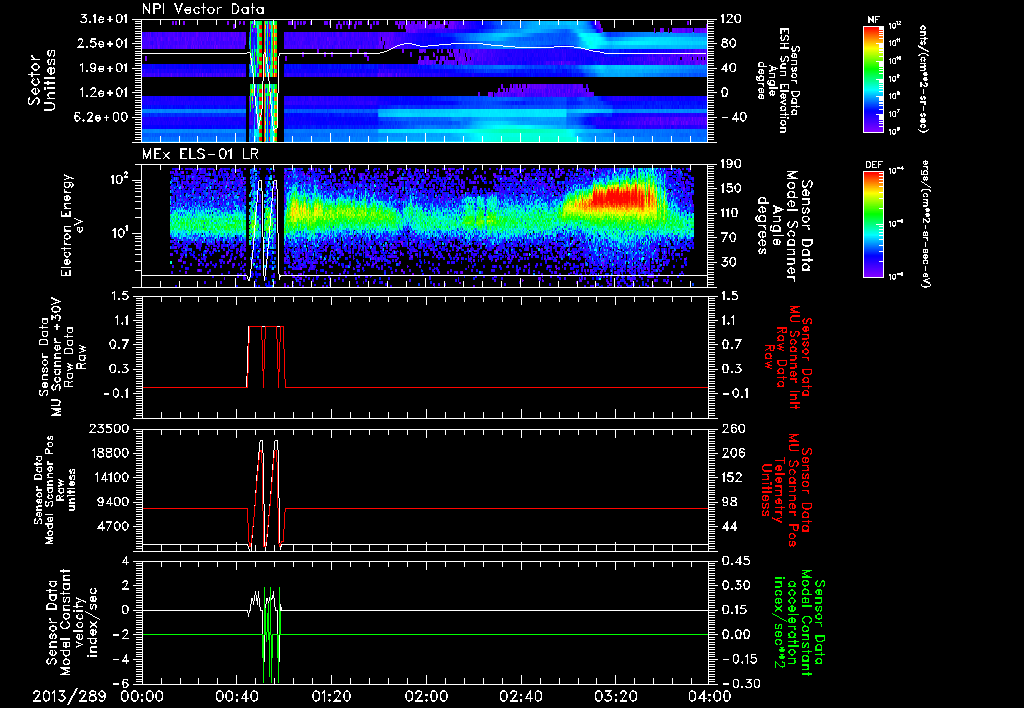Pick the 02:40 time tick label
1024x708 pixels.
pyautogui.click(x=520, y=696)
